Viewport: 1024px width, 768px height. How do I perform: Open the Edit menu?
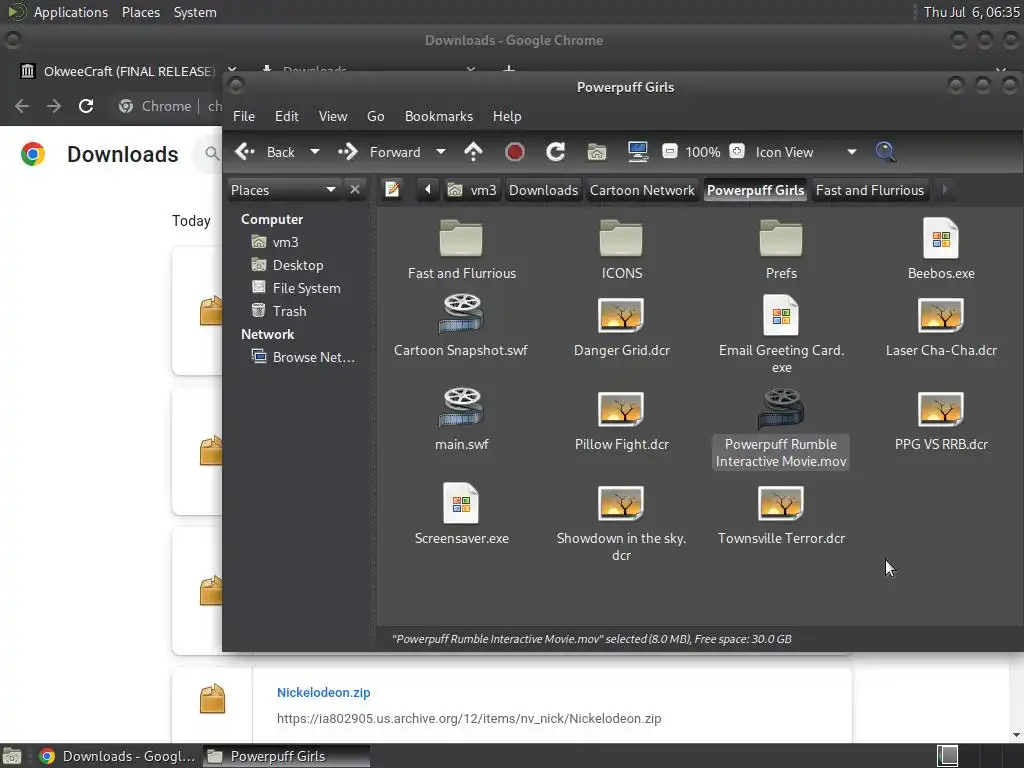click(x=287, y=116)
